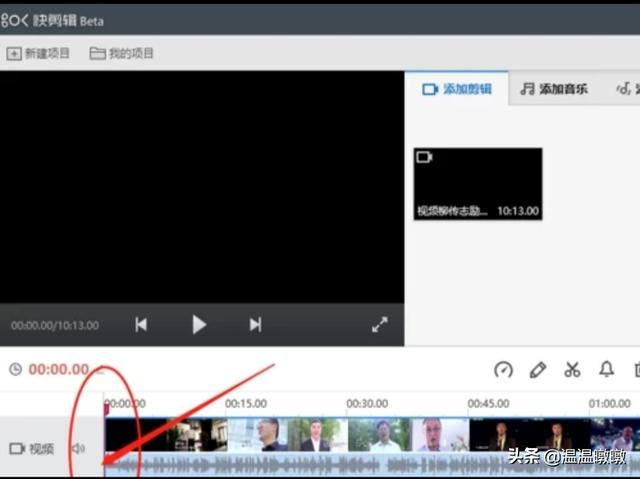Click the speed adjustment gauge icon

[504, 369]
